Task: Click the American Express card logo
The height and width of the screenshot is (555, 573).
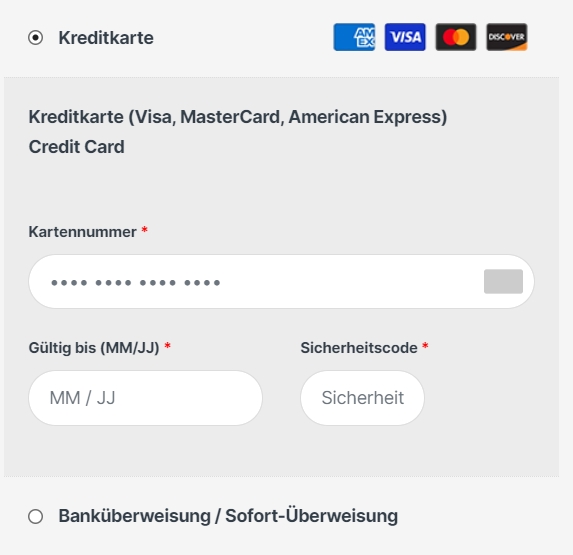Action: pos(354,37)
